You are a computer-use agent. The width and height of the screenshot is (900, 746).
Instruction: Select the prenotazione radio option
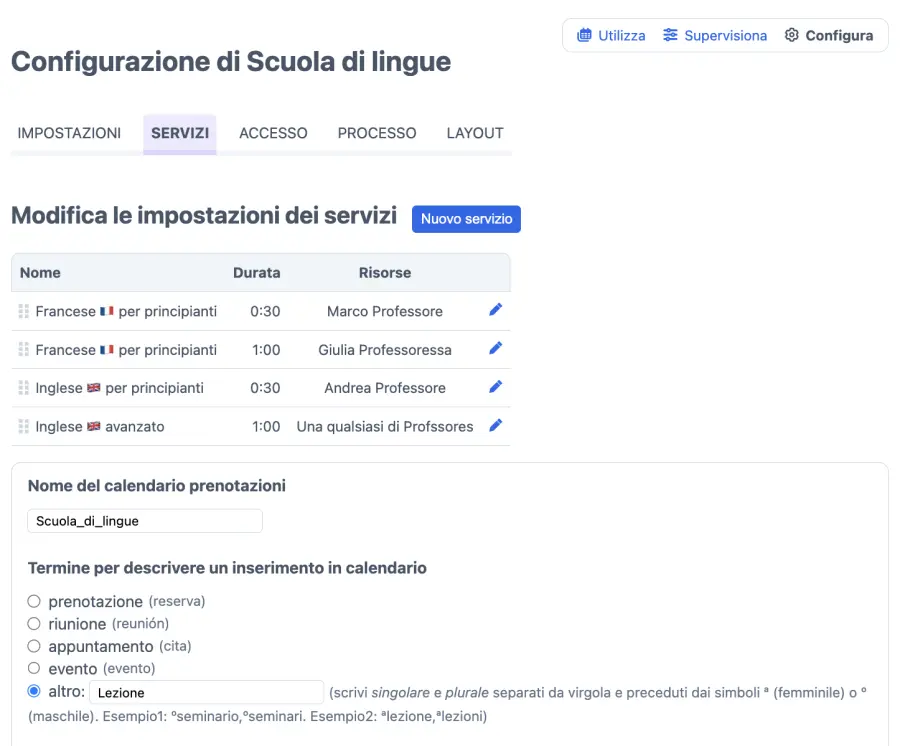tap(33, 601)
